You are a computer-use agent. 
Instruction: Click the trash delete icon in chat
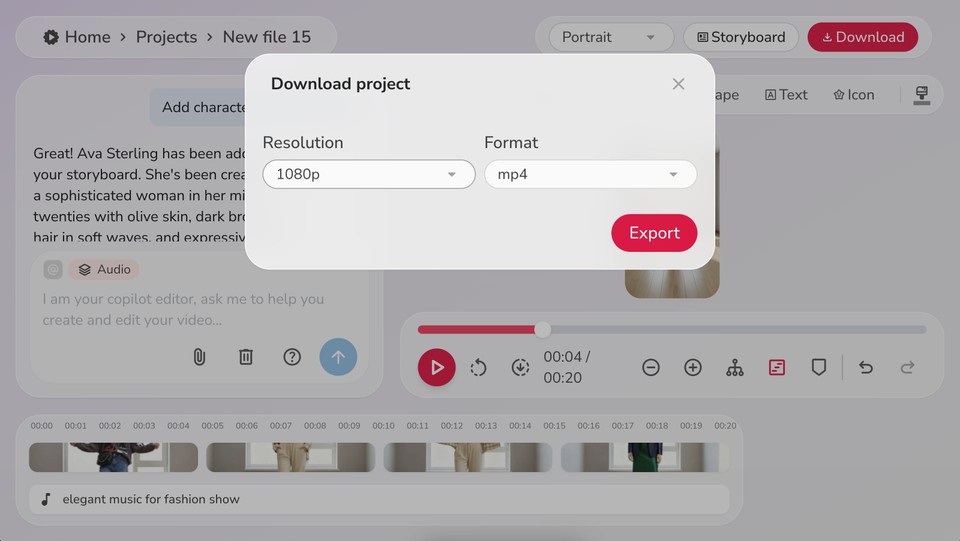coord(246,357)
